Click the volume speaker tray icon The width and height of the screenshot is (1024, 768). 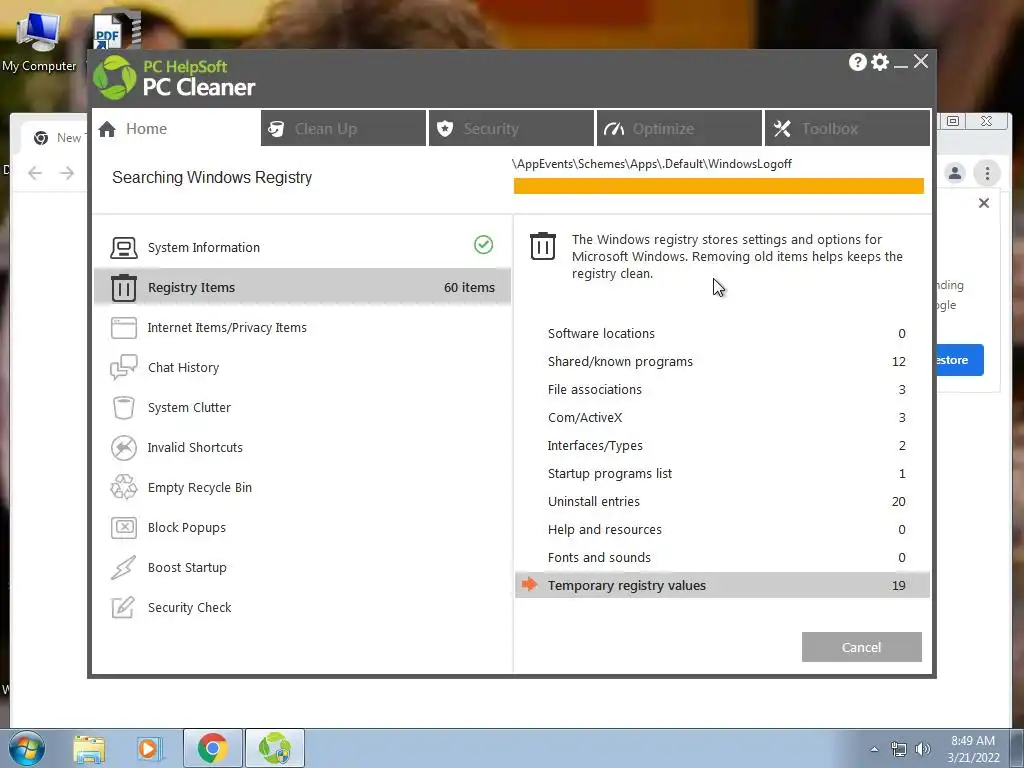(923, 749)
